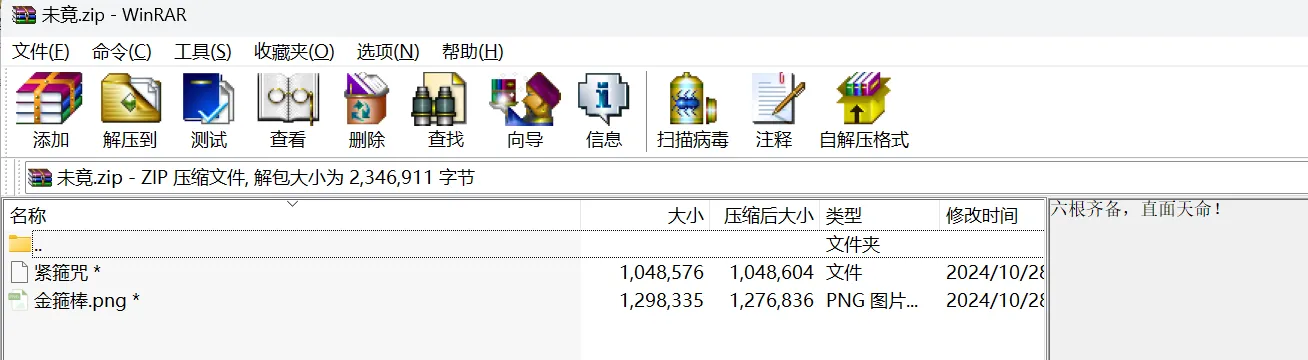
Task: Show archive Info (信息) icon
Action: click(604, 110)
